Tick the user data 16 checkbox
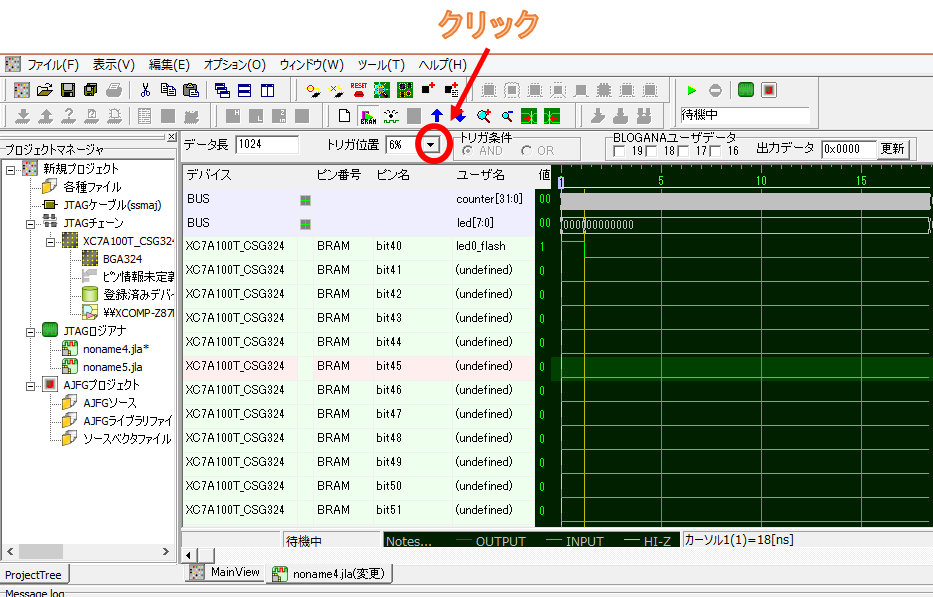The width and height of the screenshot is (933, 597). tap(716, 151)
